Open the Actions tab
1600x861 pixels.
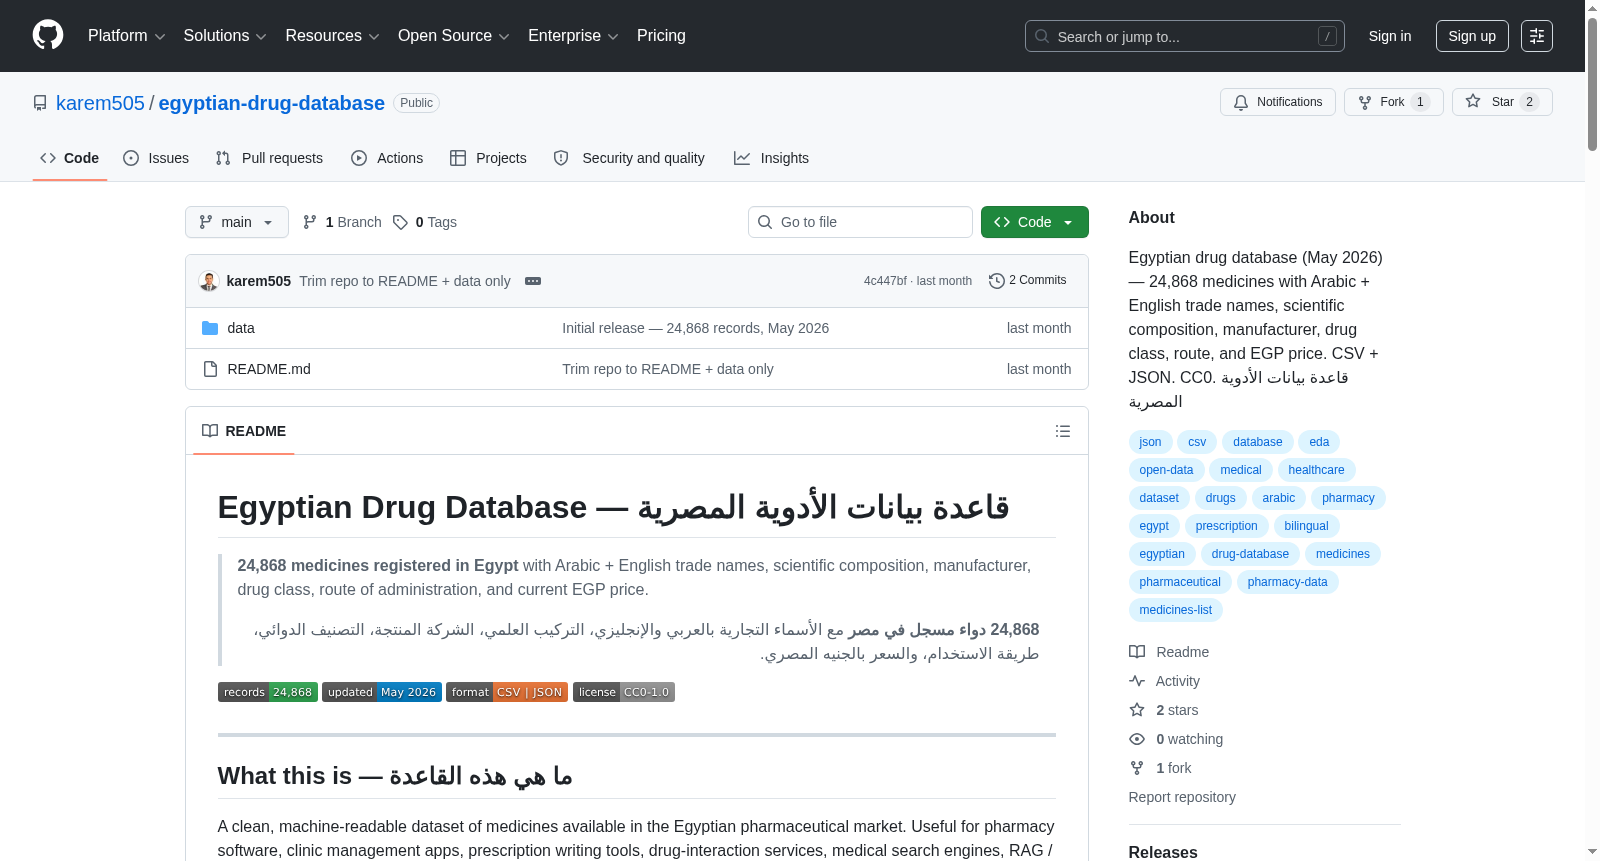pyautogui.click(x=387, y=158)
